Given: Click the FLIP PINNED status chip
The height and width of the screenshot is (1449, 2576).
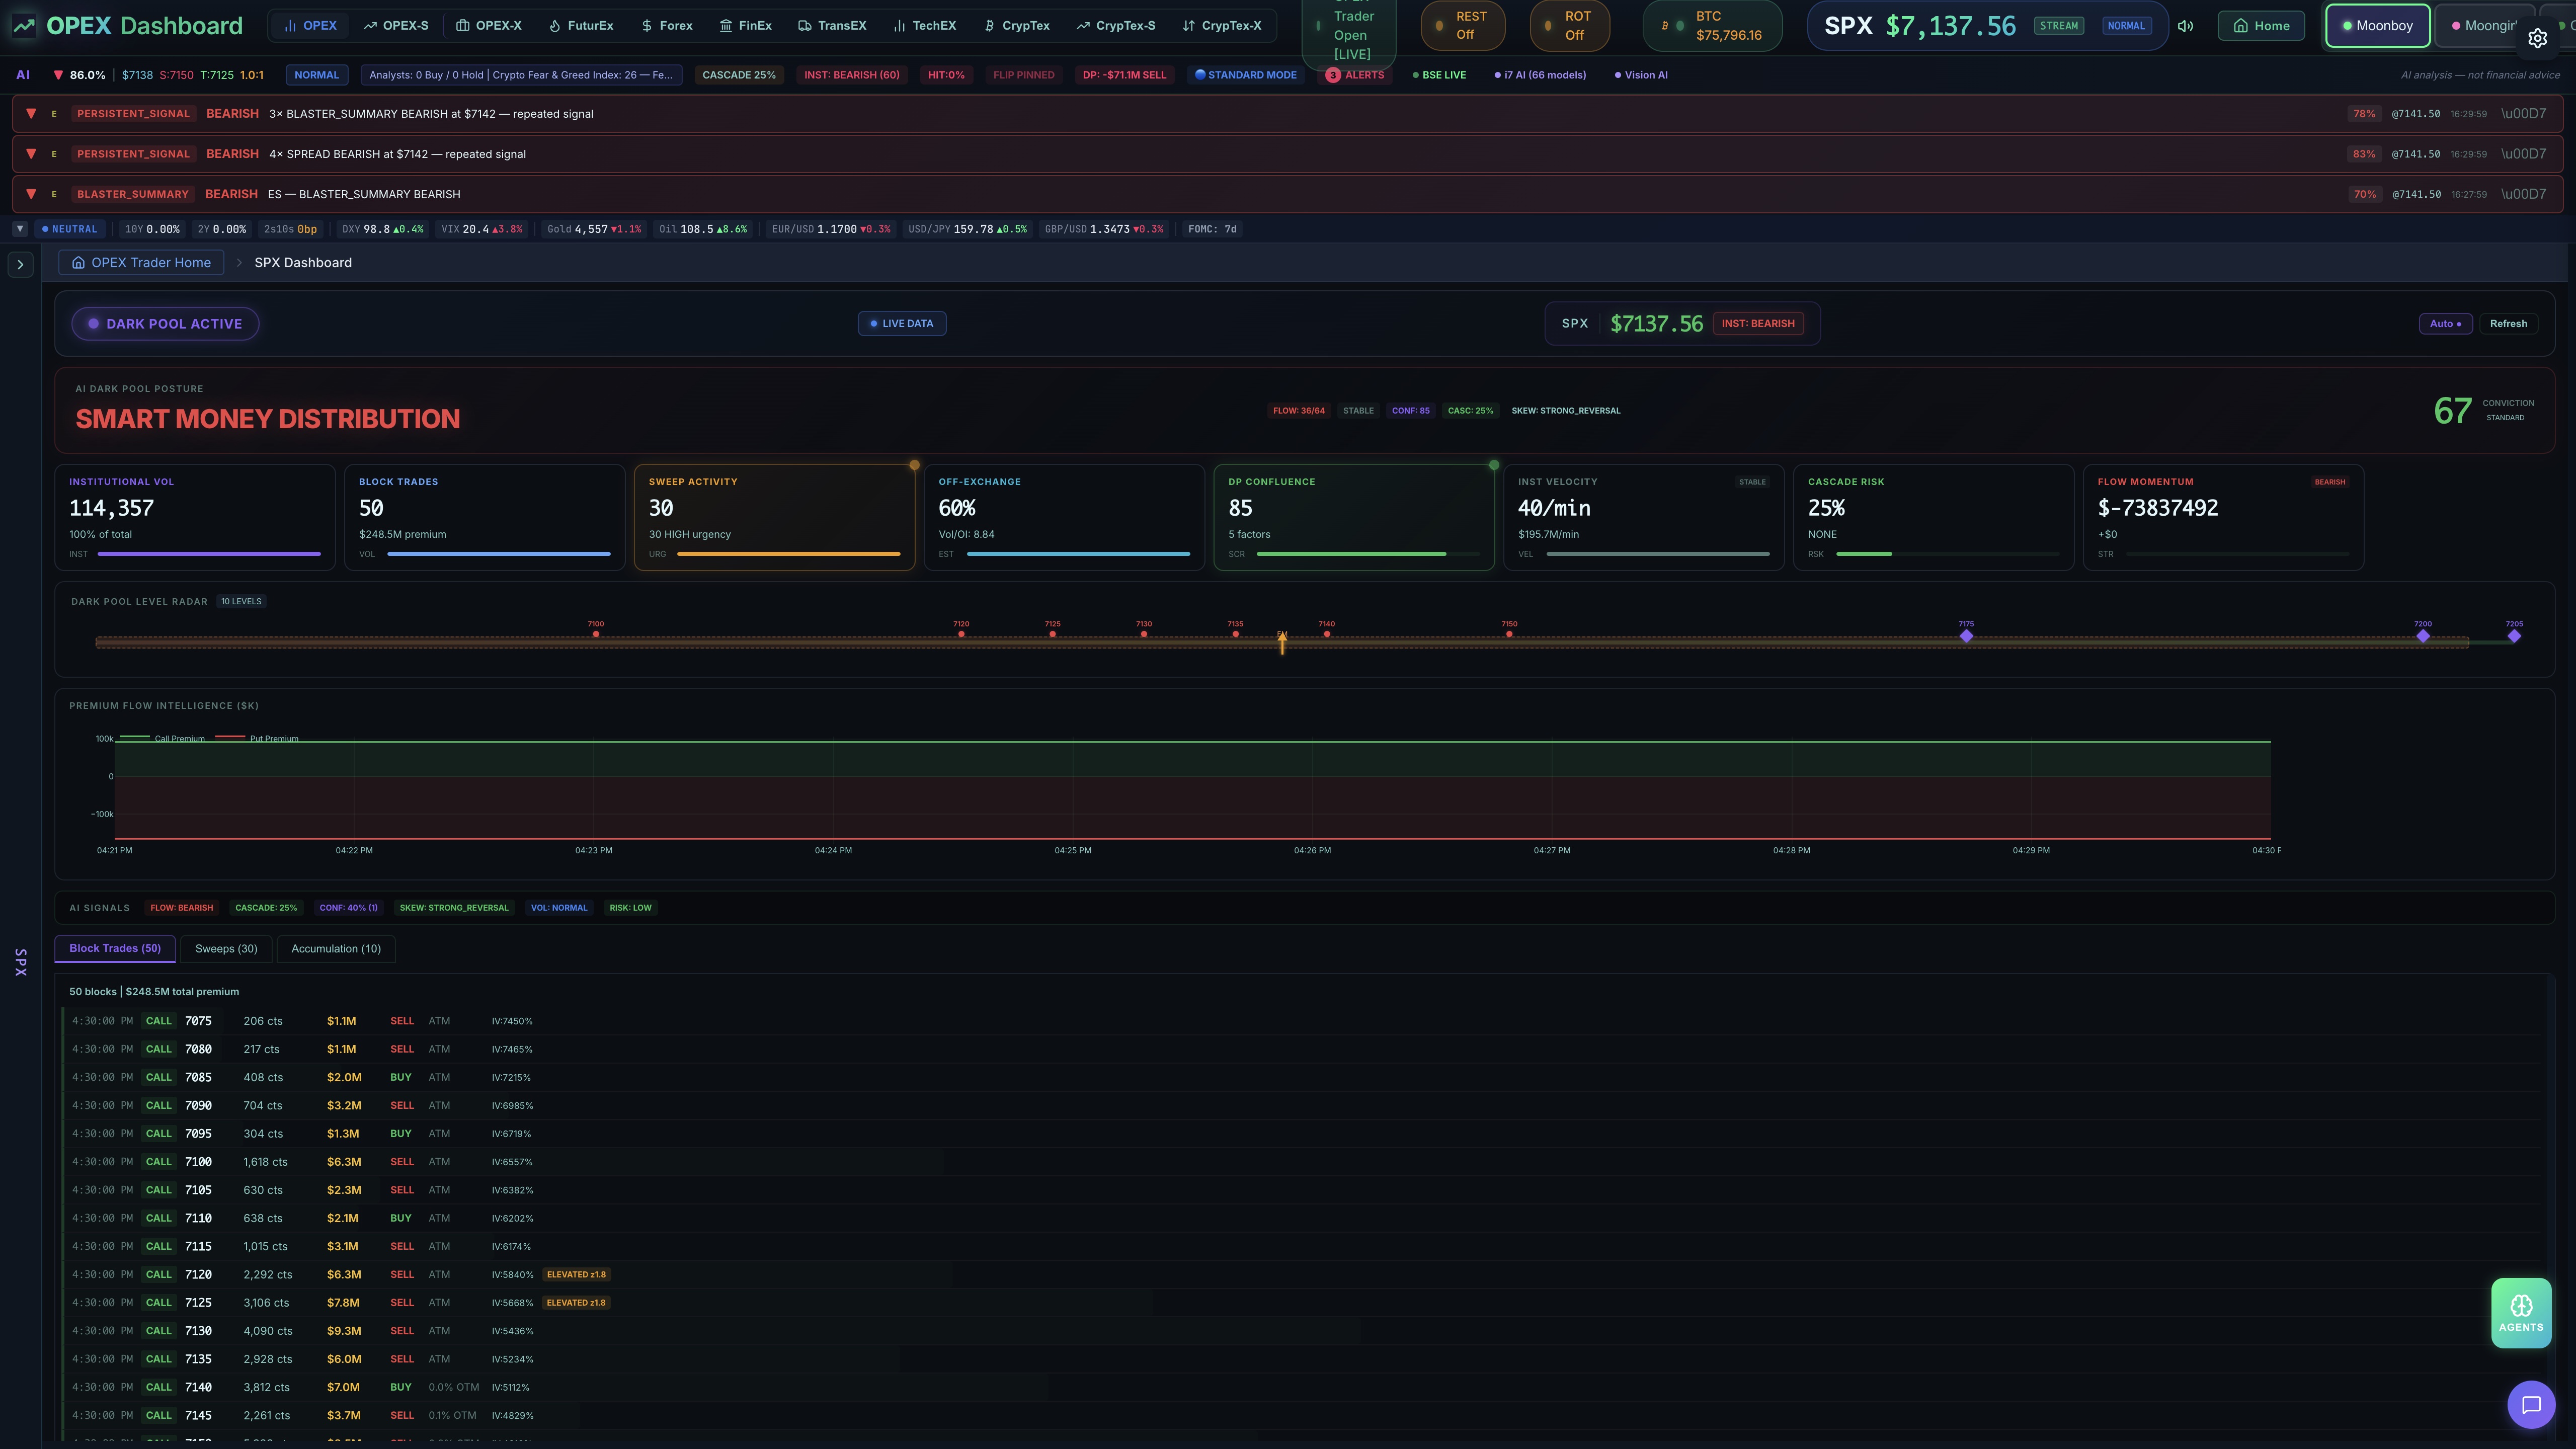Looking at the screenshot, I should click(1023, 75).
